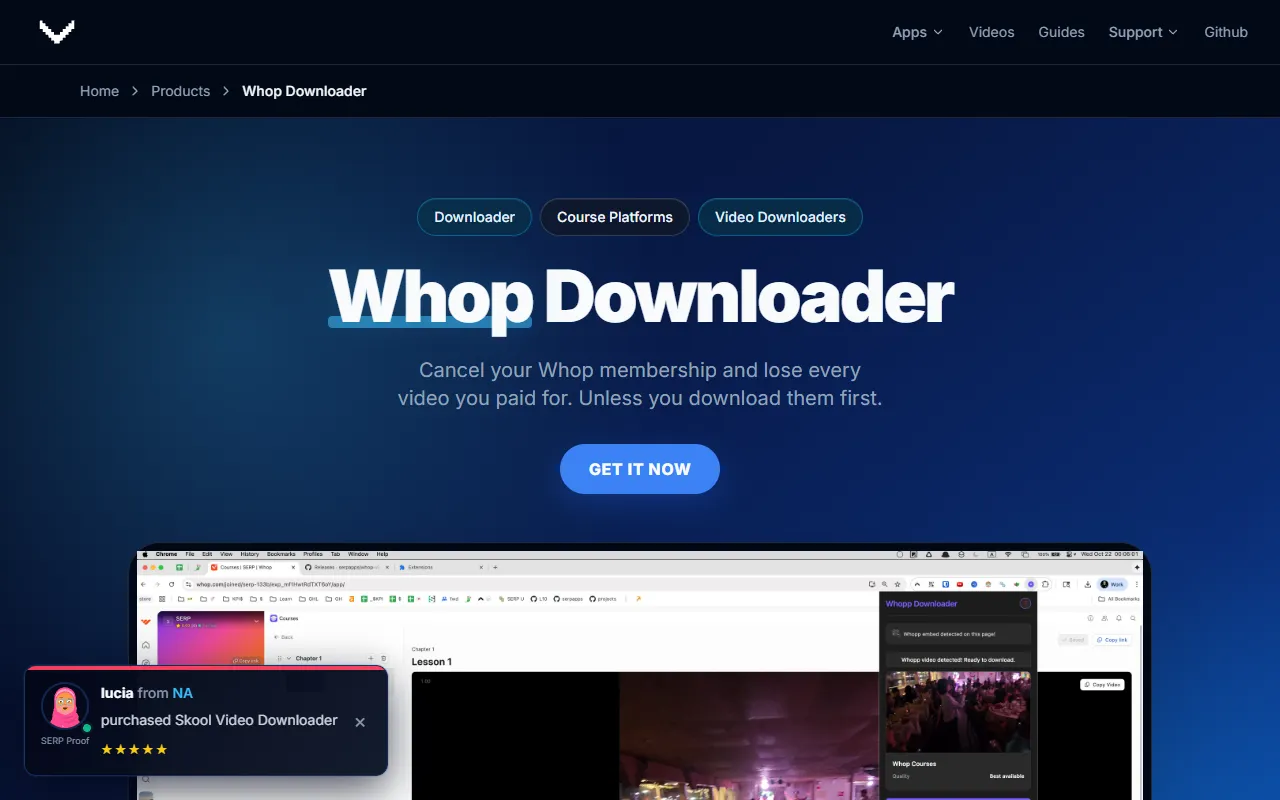Select the Video Downloaders tag pill
1280x800 pixels.
tap(780, 217)
